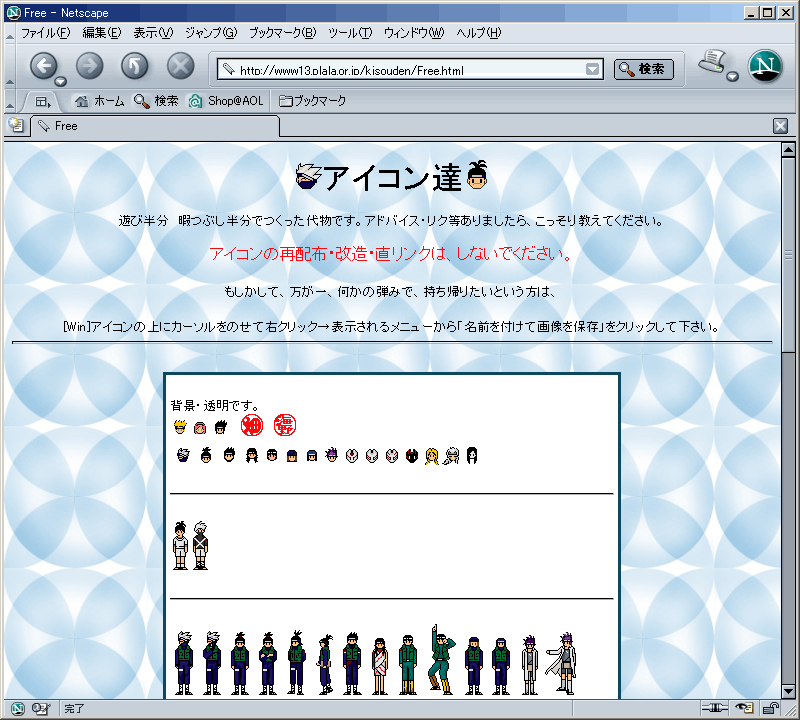Click the purple-haired head icon in second row
This screenshot has width=800, height=720.
point(331,454)
